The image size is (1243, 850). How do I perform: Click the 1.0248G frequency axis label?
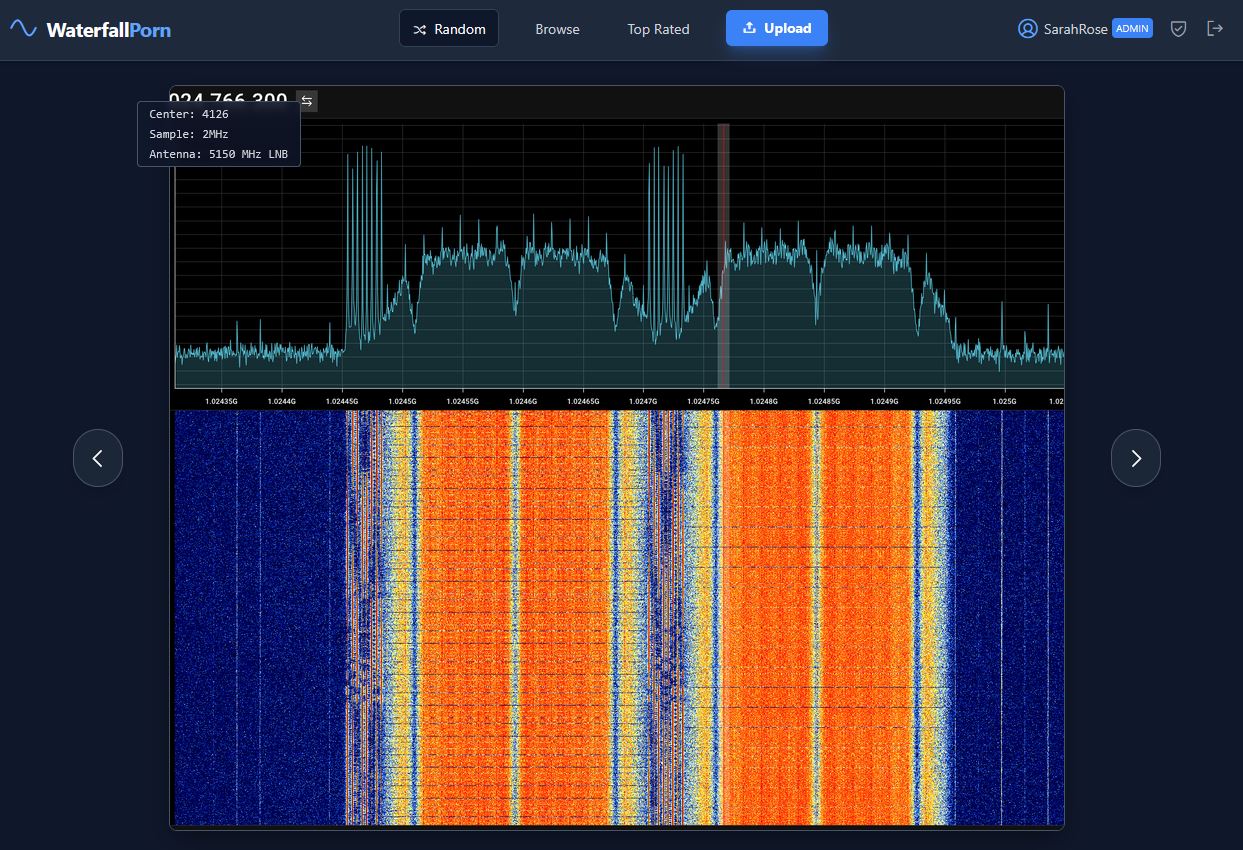pyautogui.click(x=763, y=401)
